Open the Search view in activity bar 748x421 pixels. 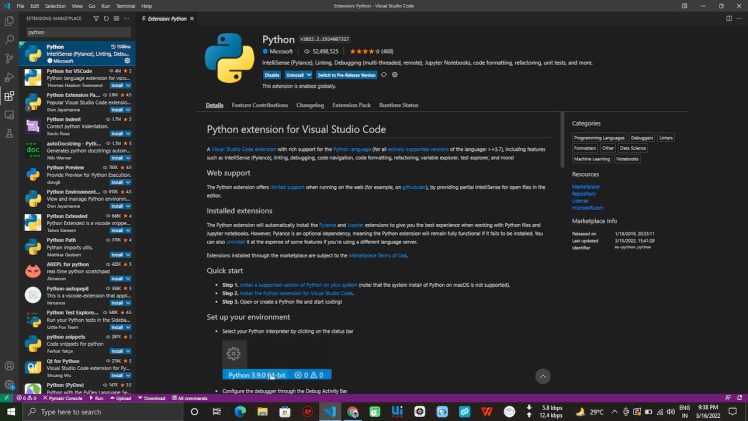click(x=9, y=40)
